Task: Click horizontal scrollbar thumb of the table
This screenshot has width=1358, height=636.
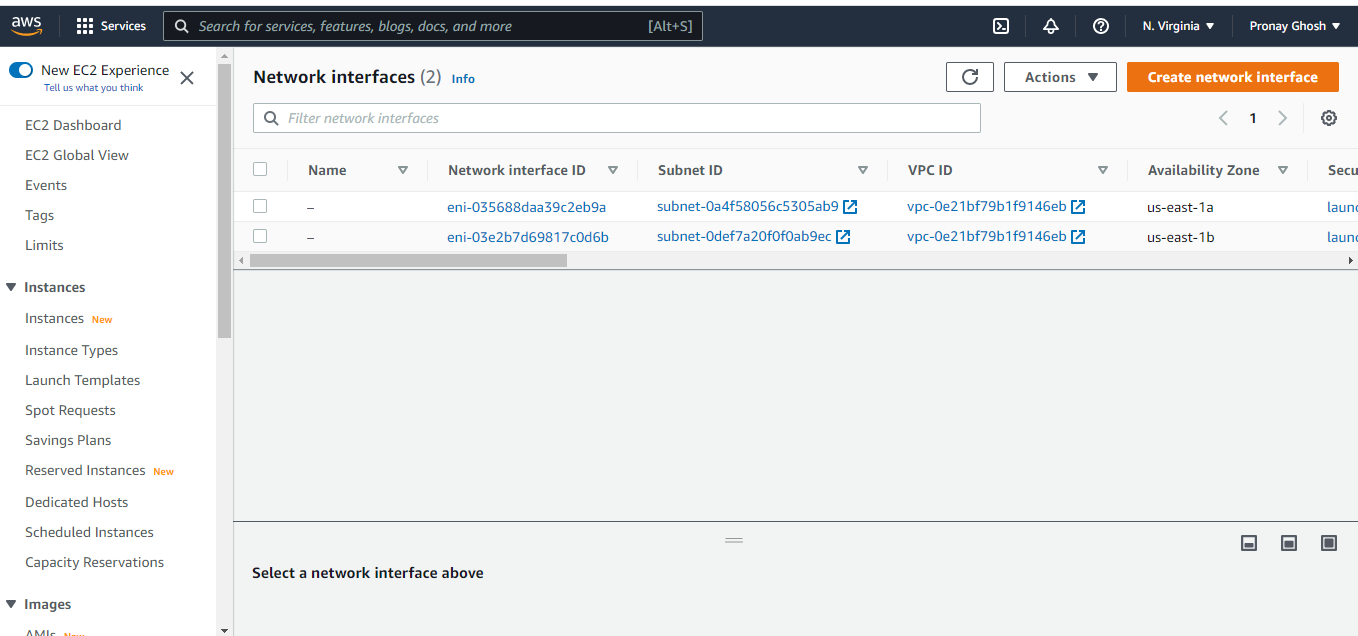Action: pyautogui.click(x=408, y=260)
